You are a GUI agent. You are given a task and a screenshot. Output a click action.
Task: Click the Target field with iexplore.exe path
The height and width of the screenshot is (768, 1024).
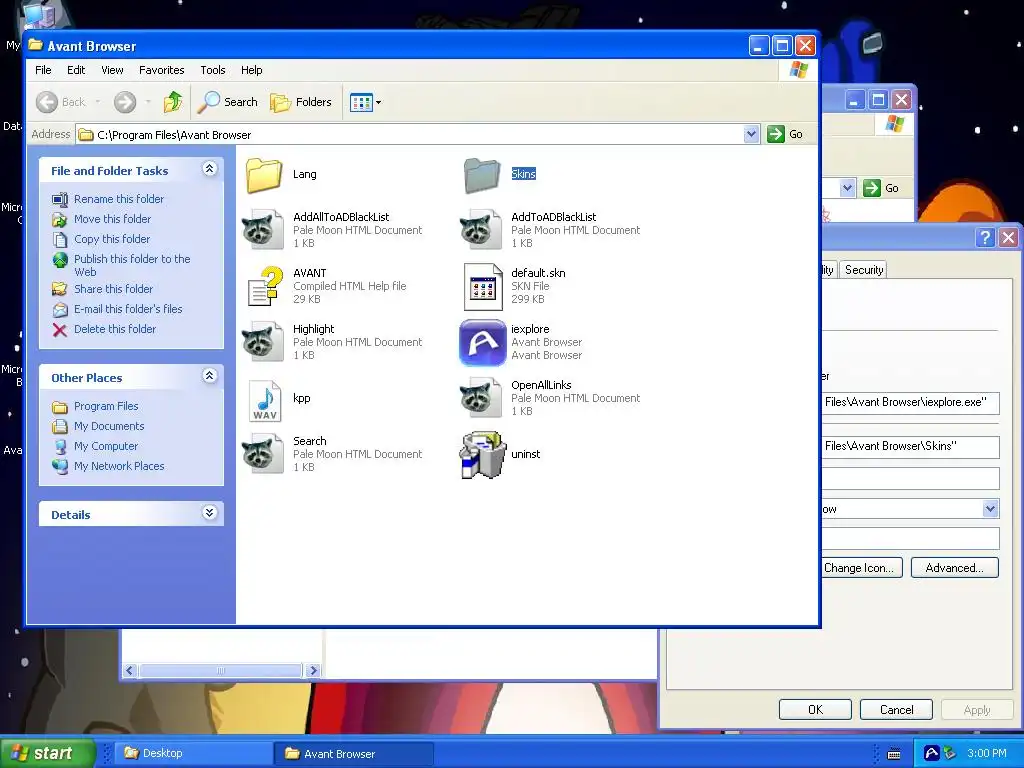click(910, 402)
